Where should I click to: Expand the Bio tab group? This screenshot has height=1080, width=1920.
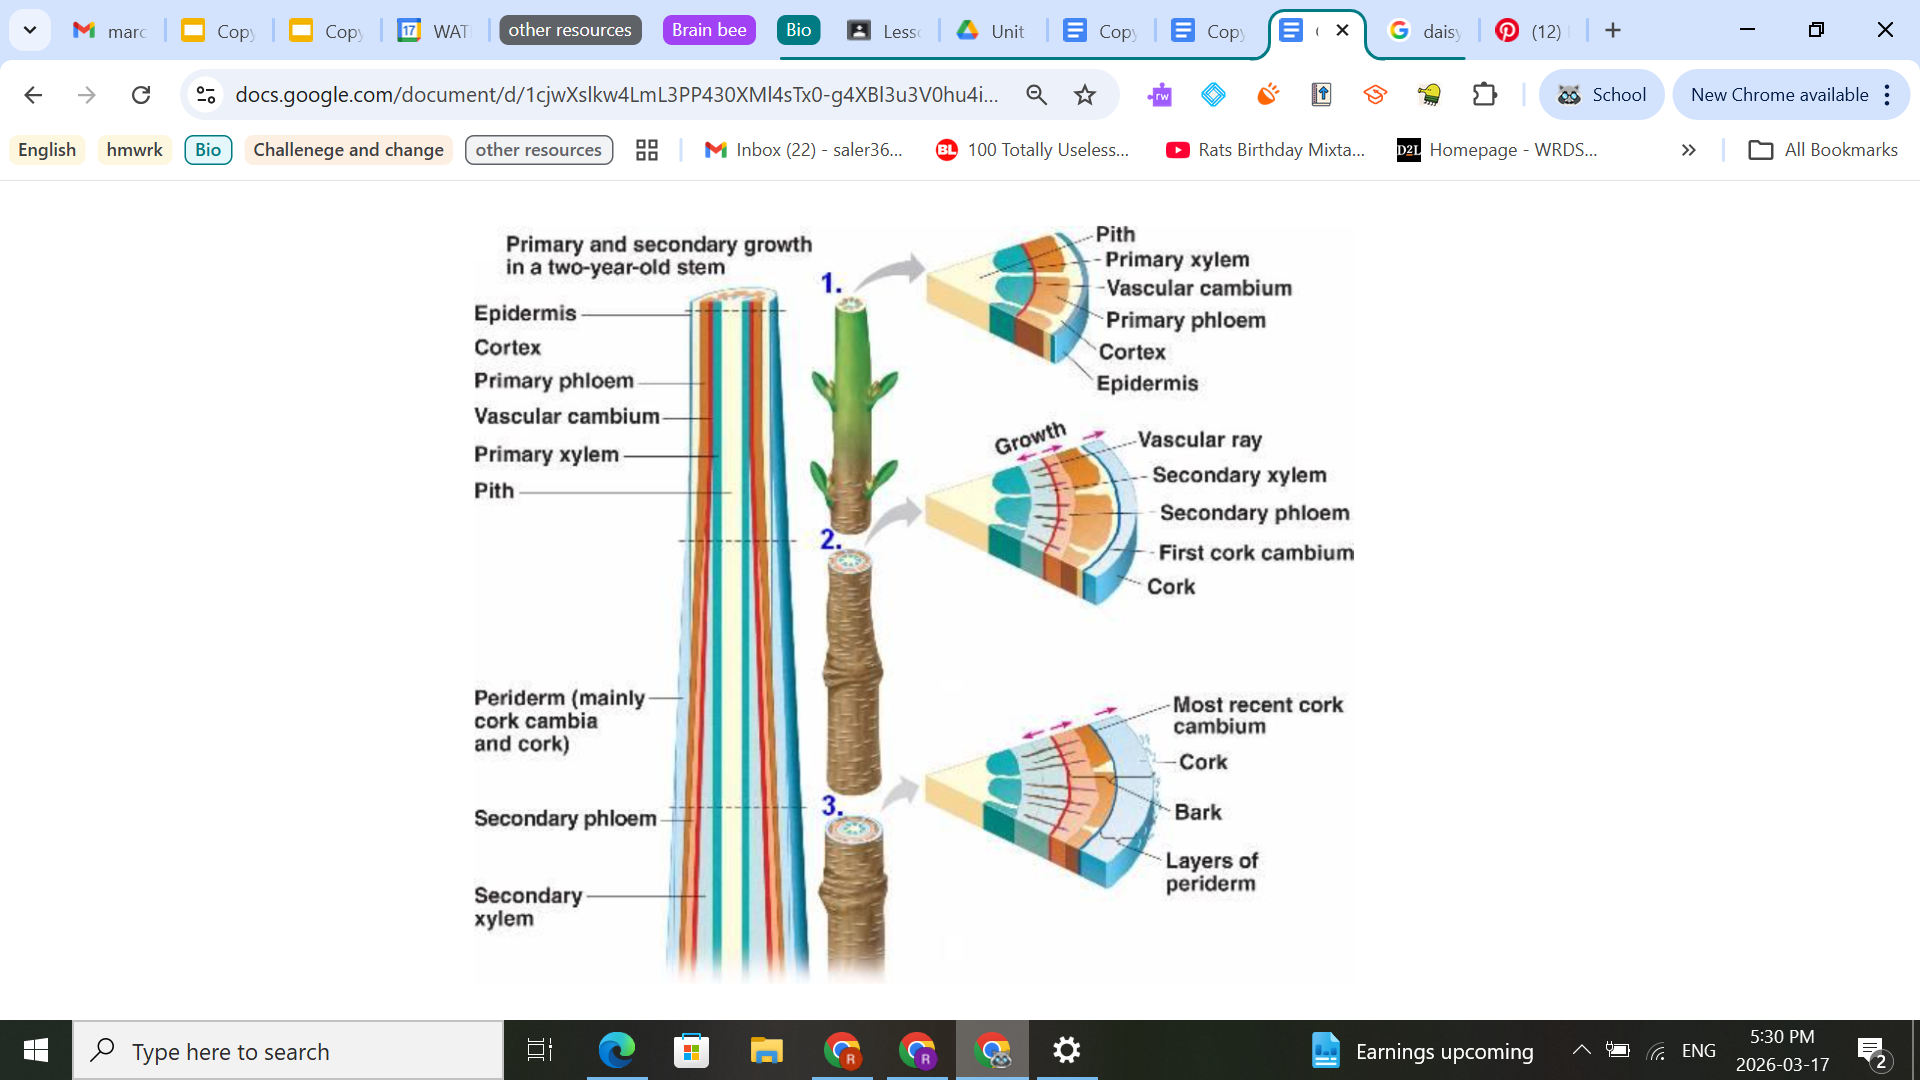pos(798,30)
